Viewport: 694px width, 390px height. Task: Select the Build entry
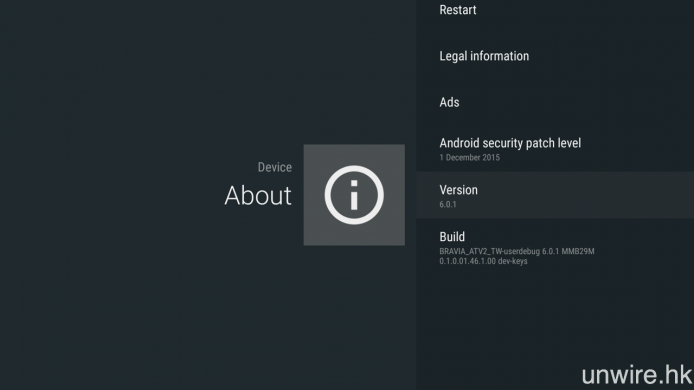(555, 248)
